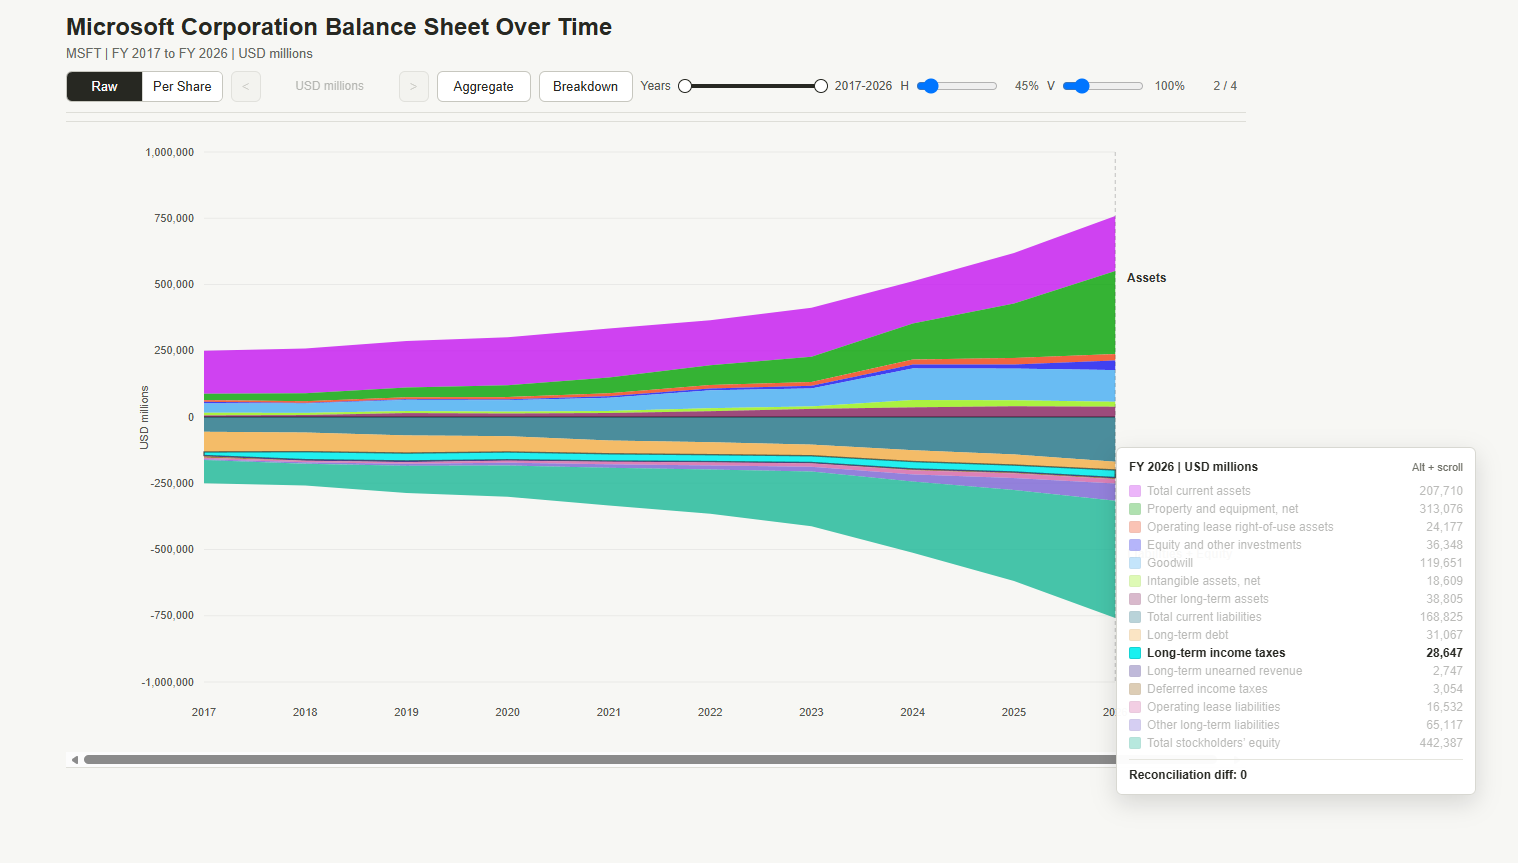The height and width of the screenshot is (863, 1518).
Task: Click the horizontal chart scrollbar
Action: 600,760
